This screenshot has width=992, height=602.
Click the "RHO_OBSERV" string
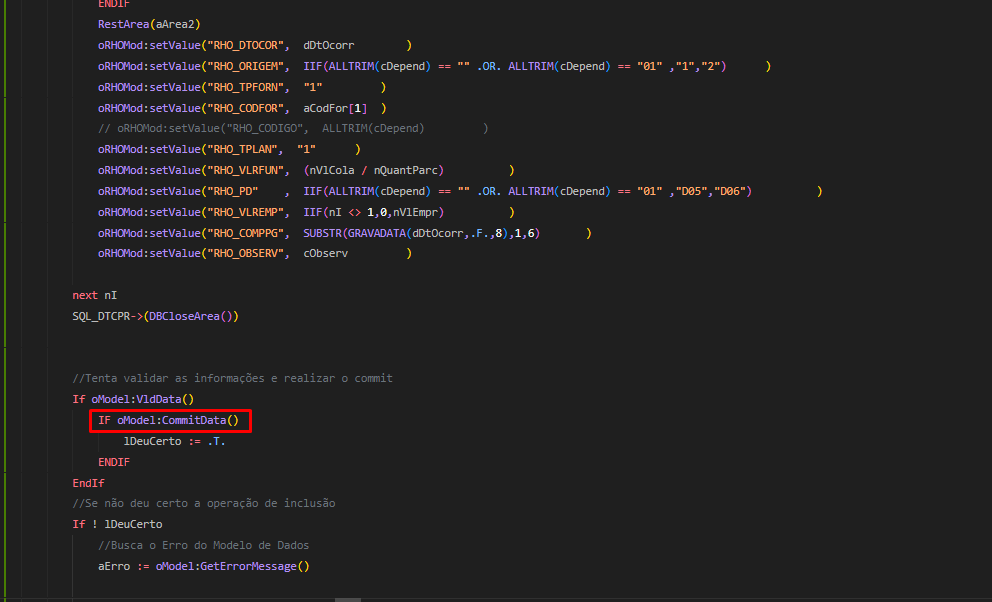point(245,253)
